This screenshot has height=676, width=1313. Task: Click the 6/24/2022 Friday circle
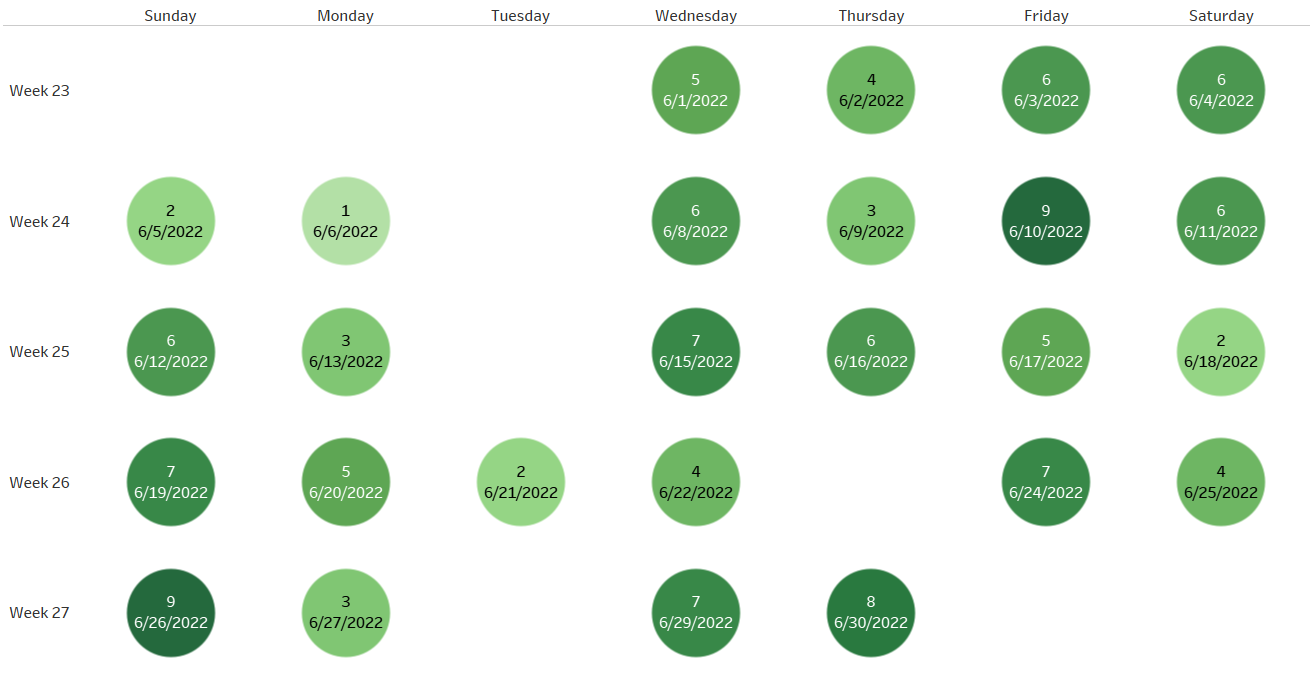point(1046,482)
